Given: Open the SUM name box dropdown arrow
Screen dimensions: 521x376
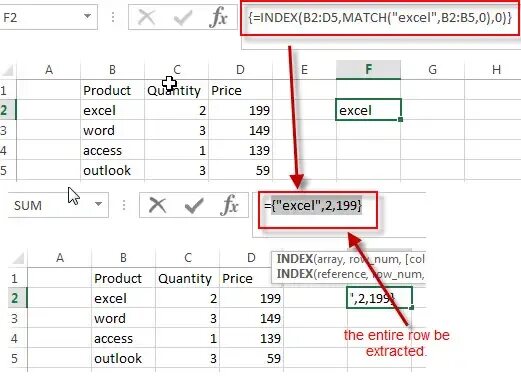Looking at the screenshot, I should 98,204.
